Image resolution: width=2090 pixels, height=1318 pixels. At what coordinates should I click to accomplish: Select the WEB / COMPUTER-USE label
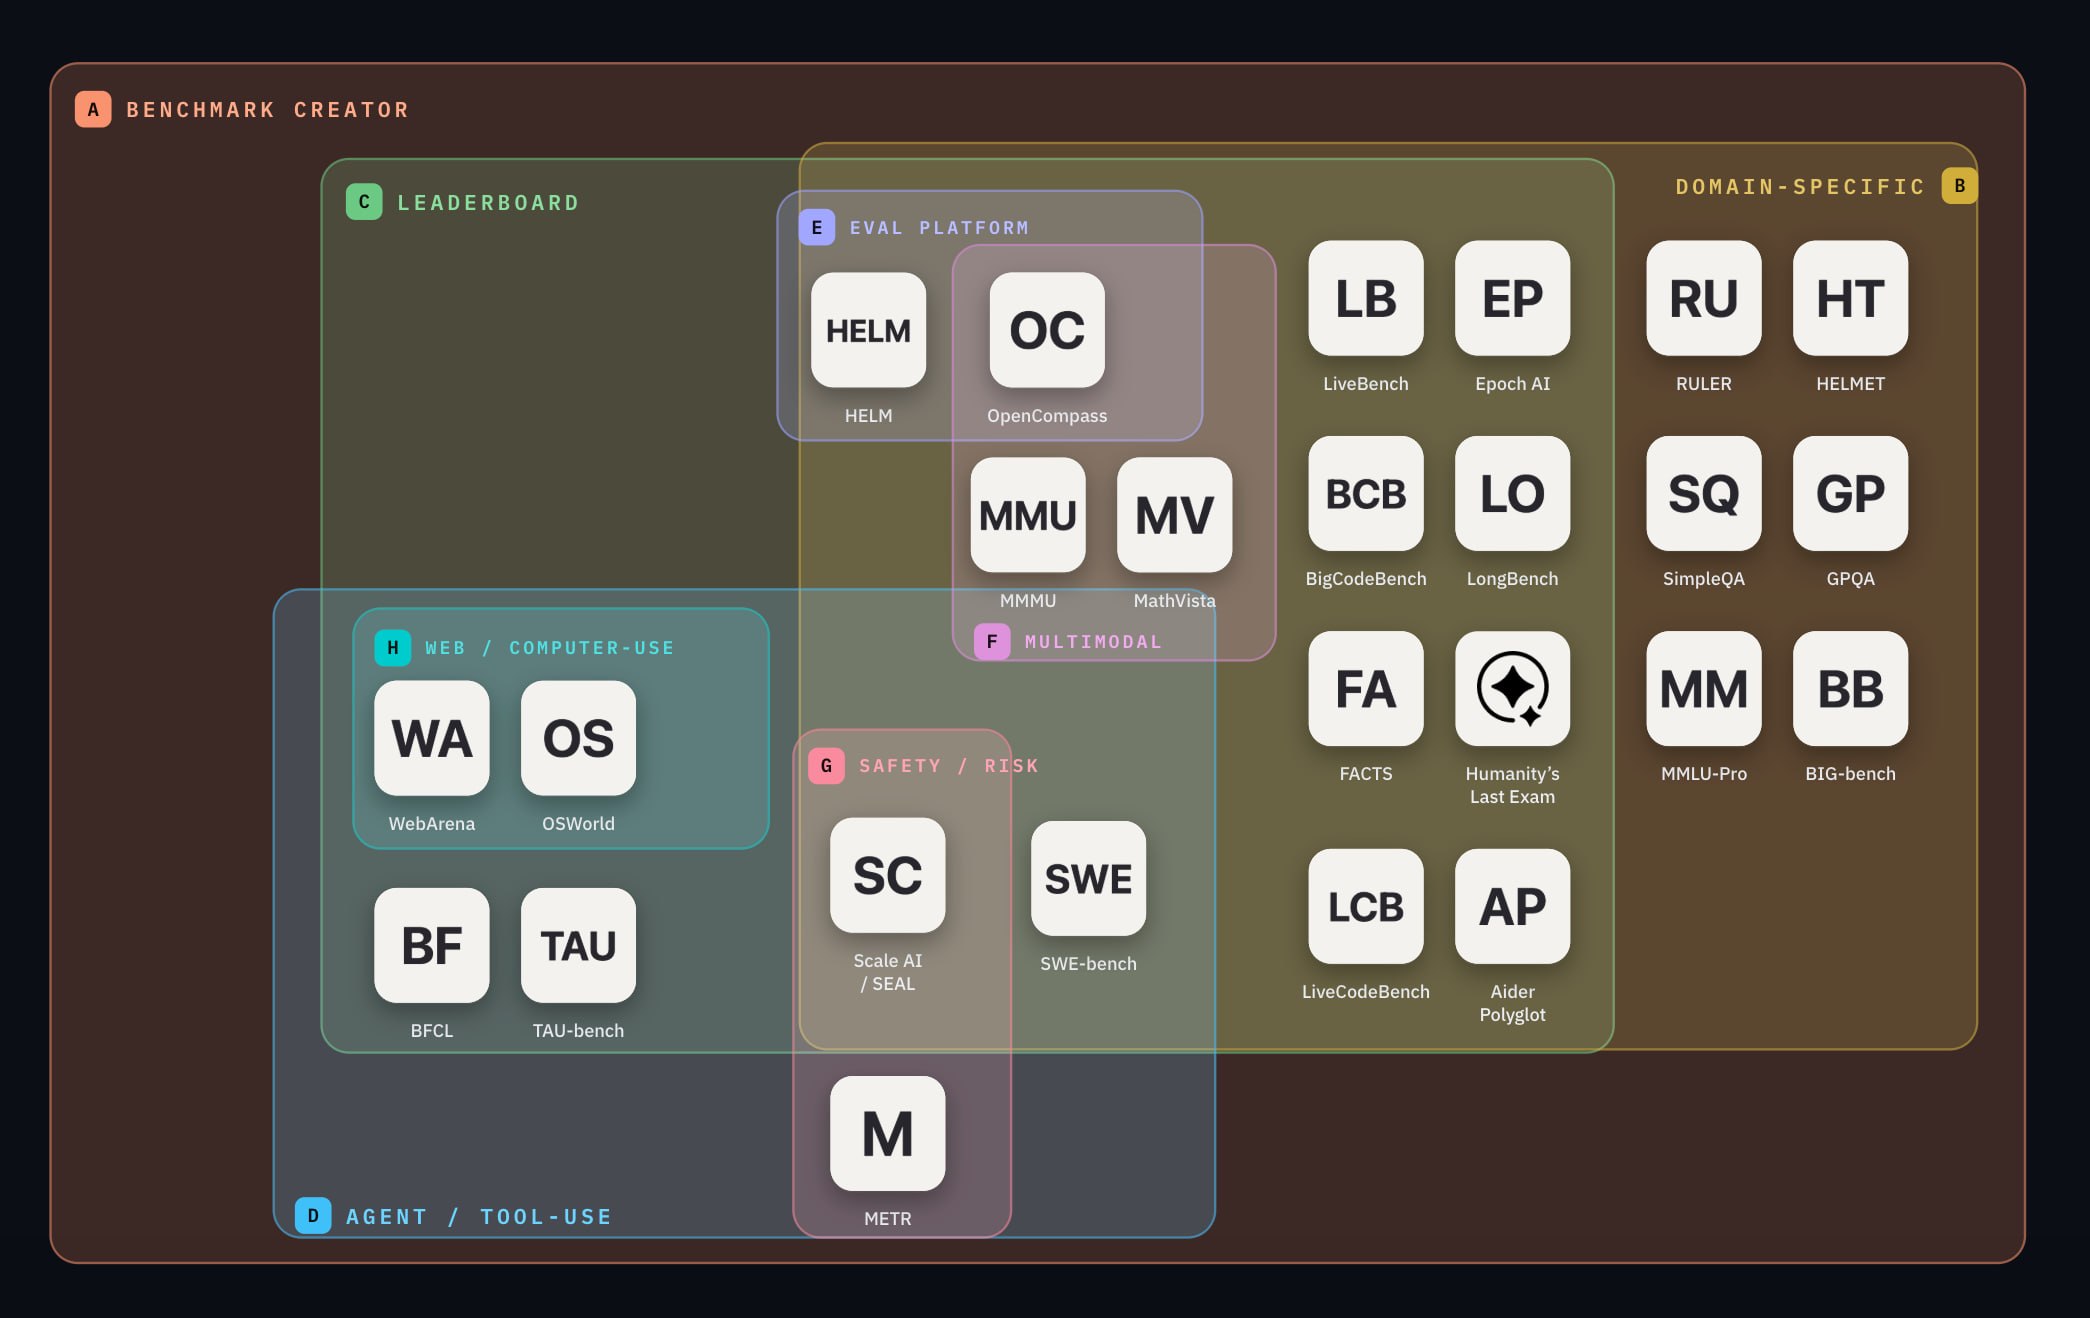click(549, 648)
